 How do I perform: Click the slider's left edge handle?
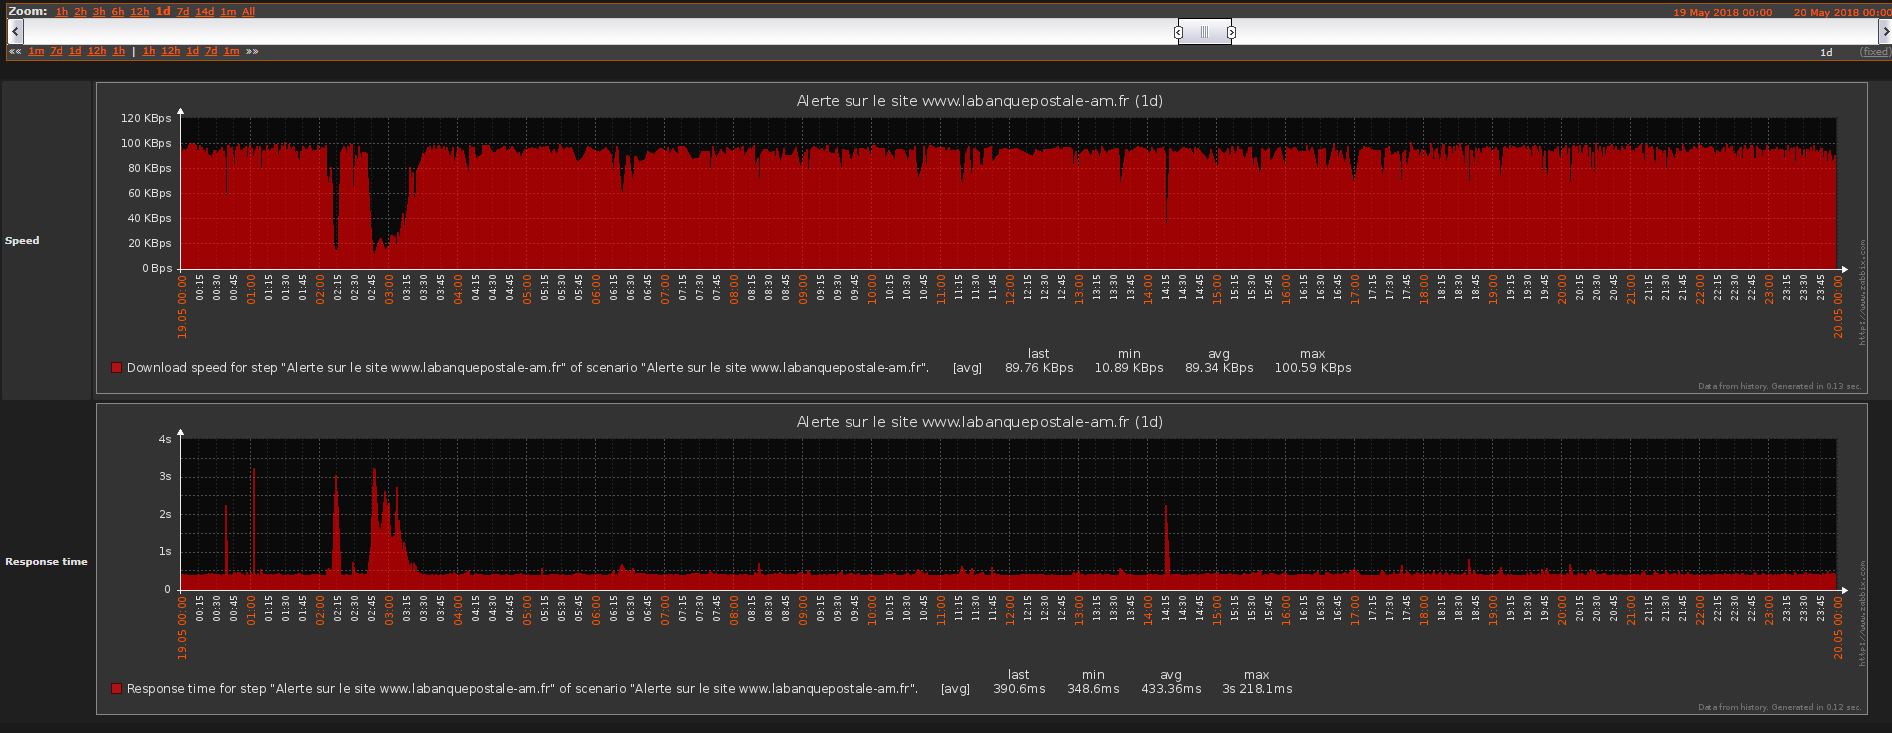(x=1178, y=32)
